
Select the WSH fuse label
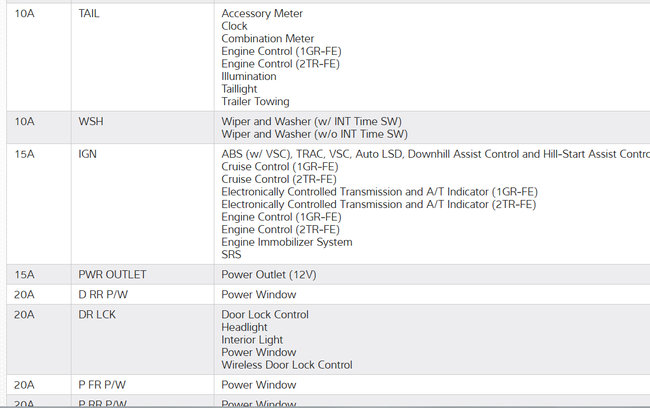pos(91,122)
